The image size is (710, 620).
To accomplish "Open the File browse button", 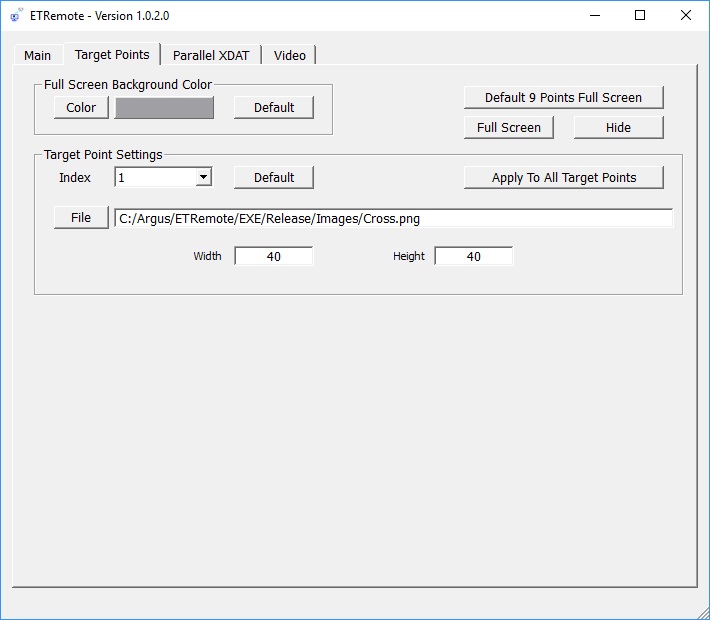I will (x=81, y=218).
